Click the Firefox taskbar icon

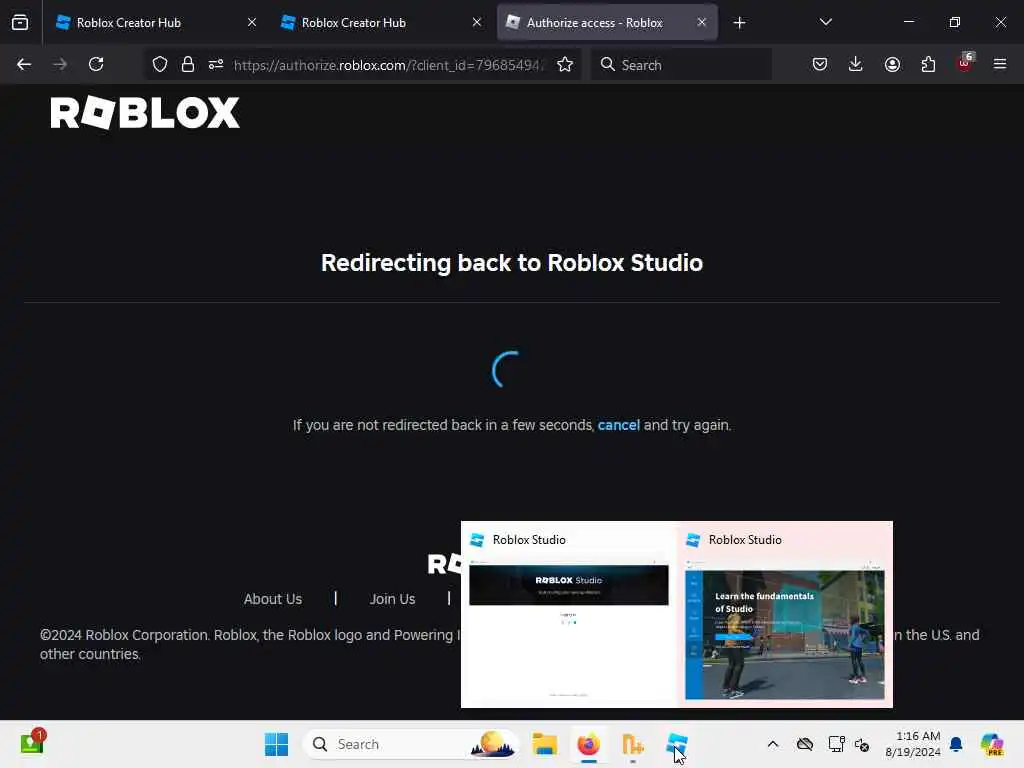589,744
